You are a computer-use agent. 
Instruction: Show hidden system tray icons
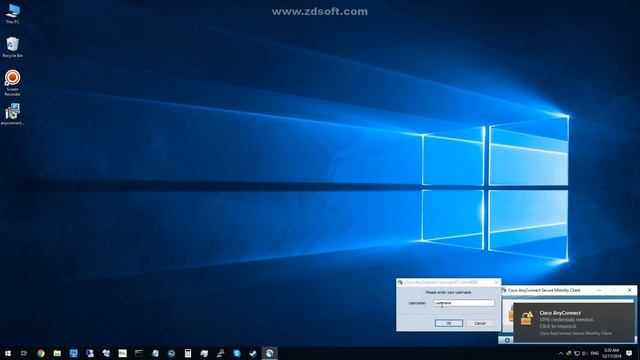[x=560, y=353]
